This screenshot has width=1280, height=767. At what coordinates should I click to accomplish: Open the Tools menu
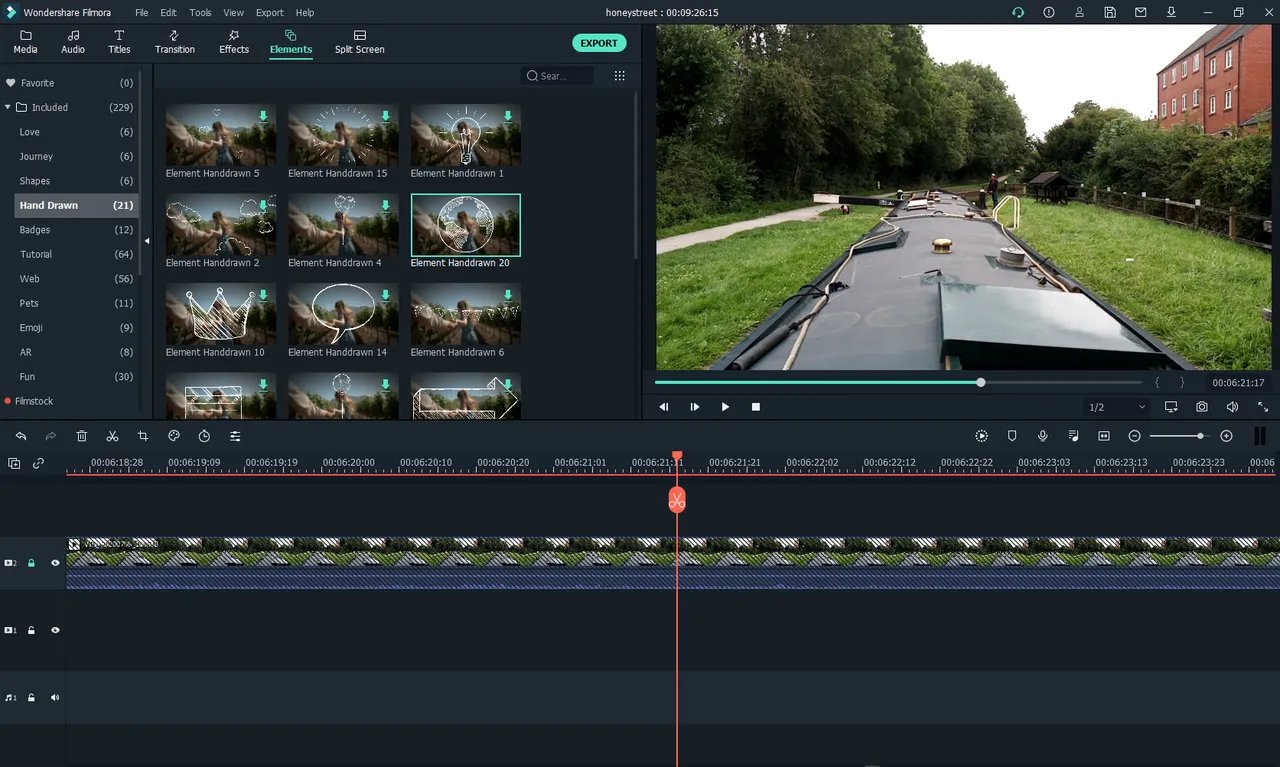(199, 12)
